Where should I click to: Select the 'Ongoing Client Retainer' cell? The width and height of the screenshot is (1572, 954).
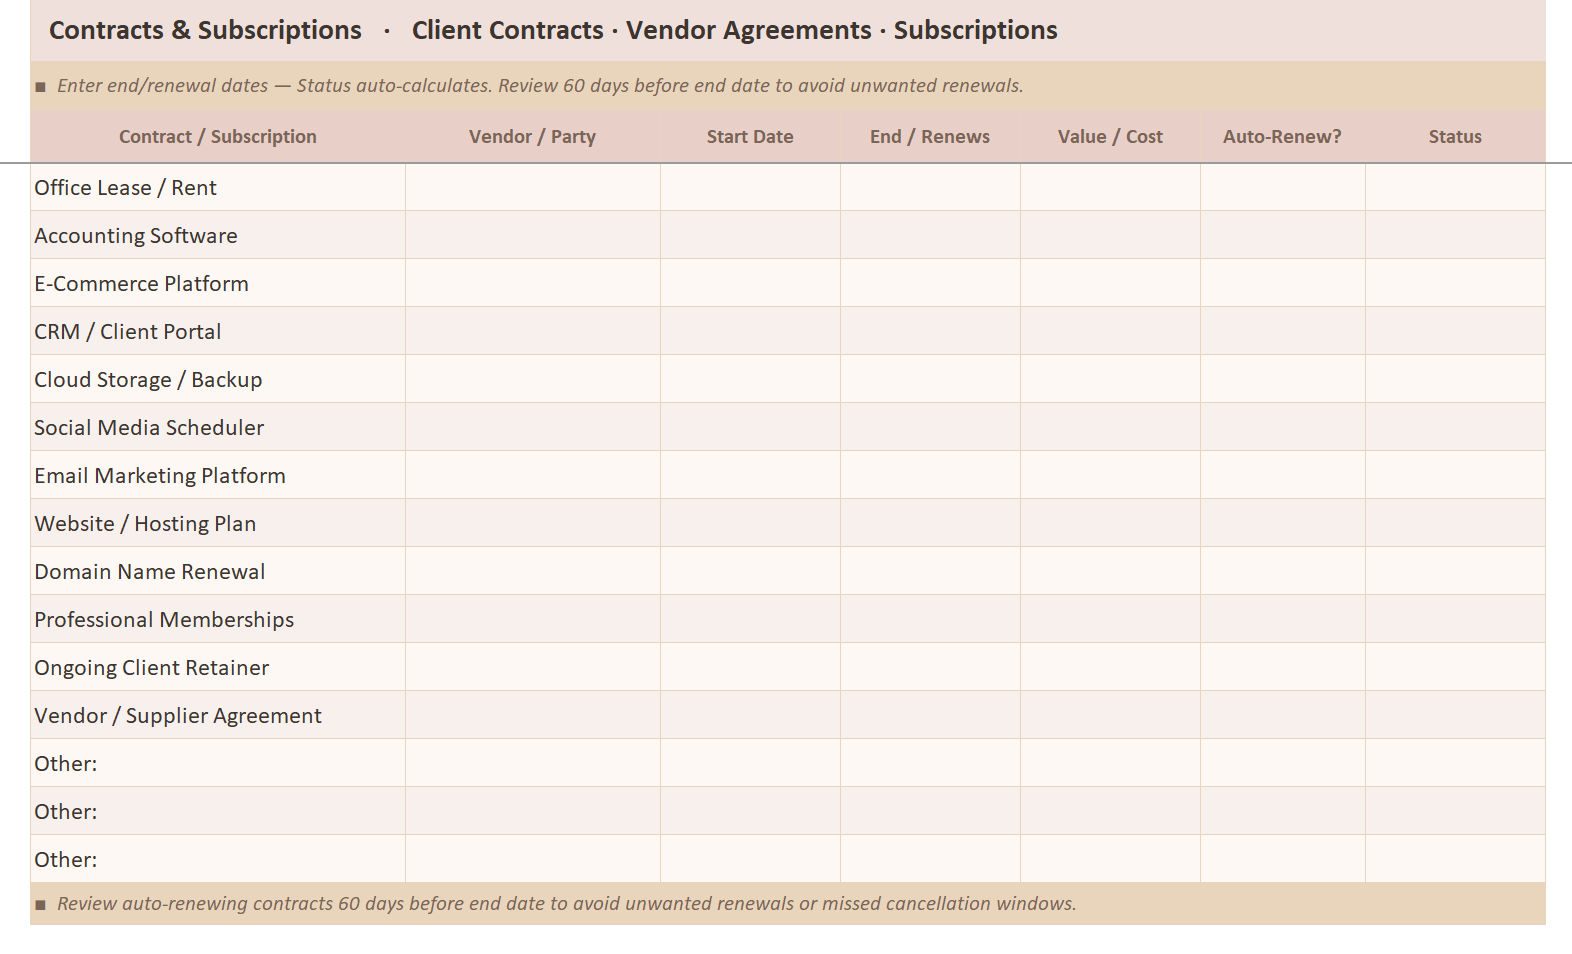[x=218, y=667]
